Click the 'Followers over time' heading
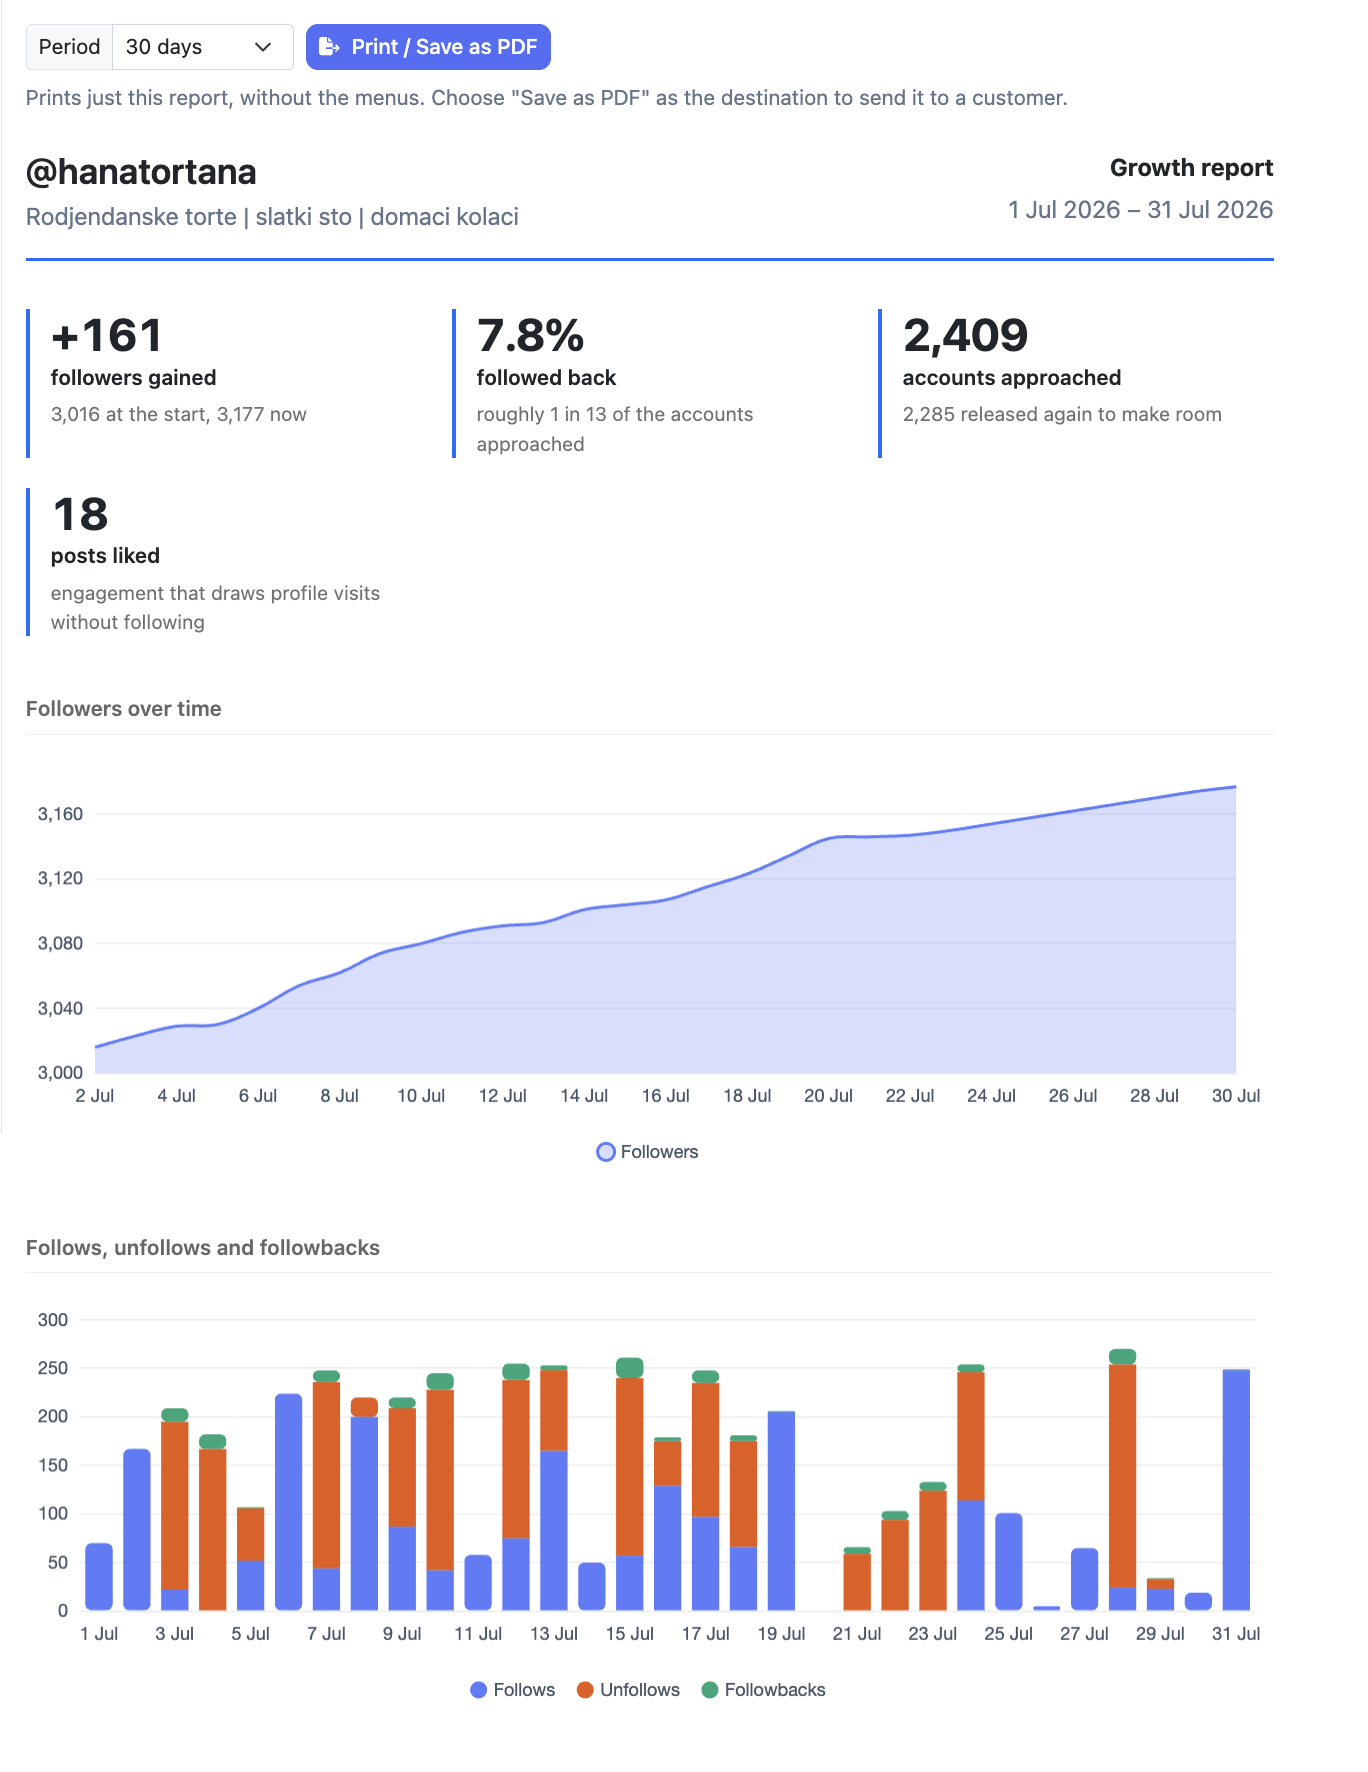This screenshot has height=1772, width=1368. click(124, 709)
